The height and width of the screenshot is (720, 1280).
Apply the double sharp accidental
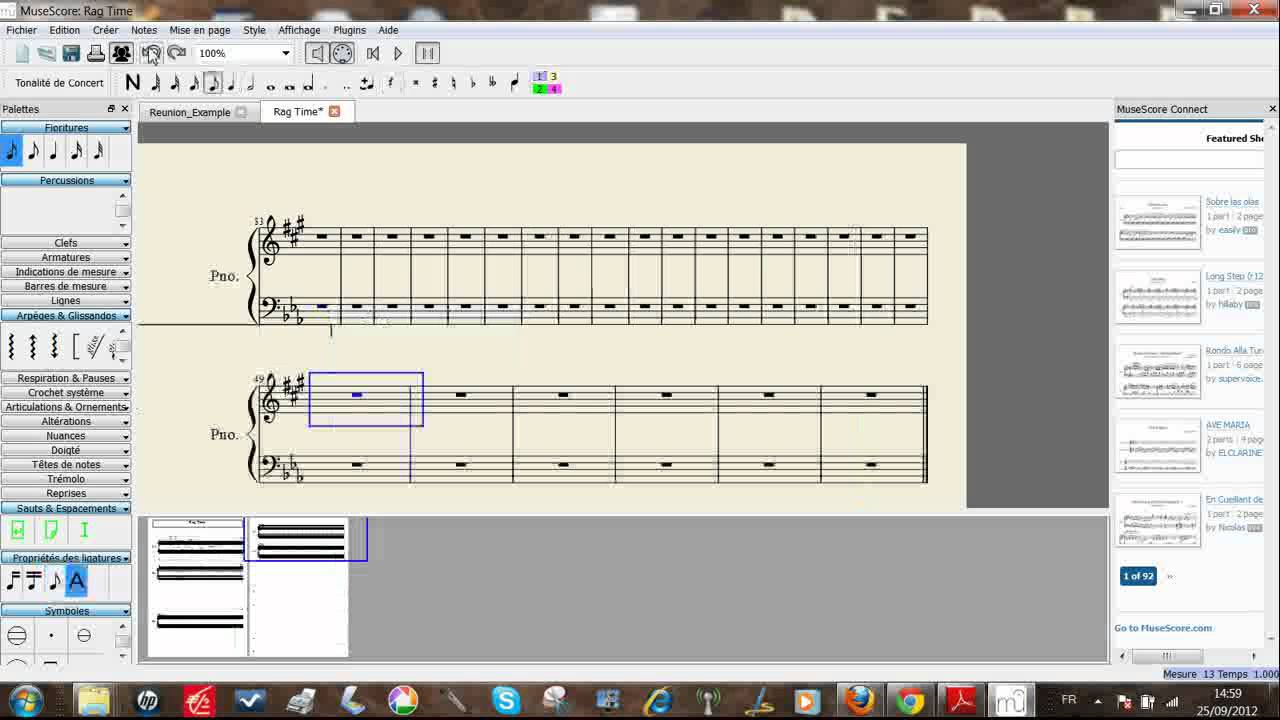click(x=416, y=83)
